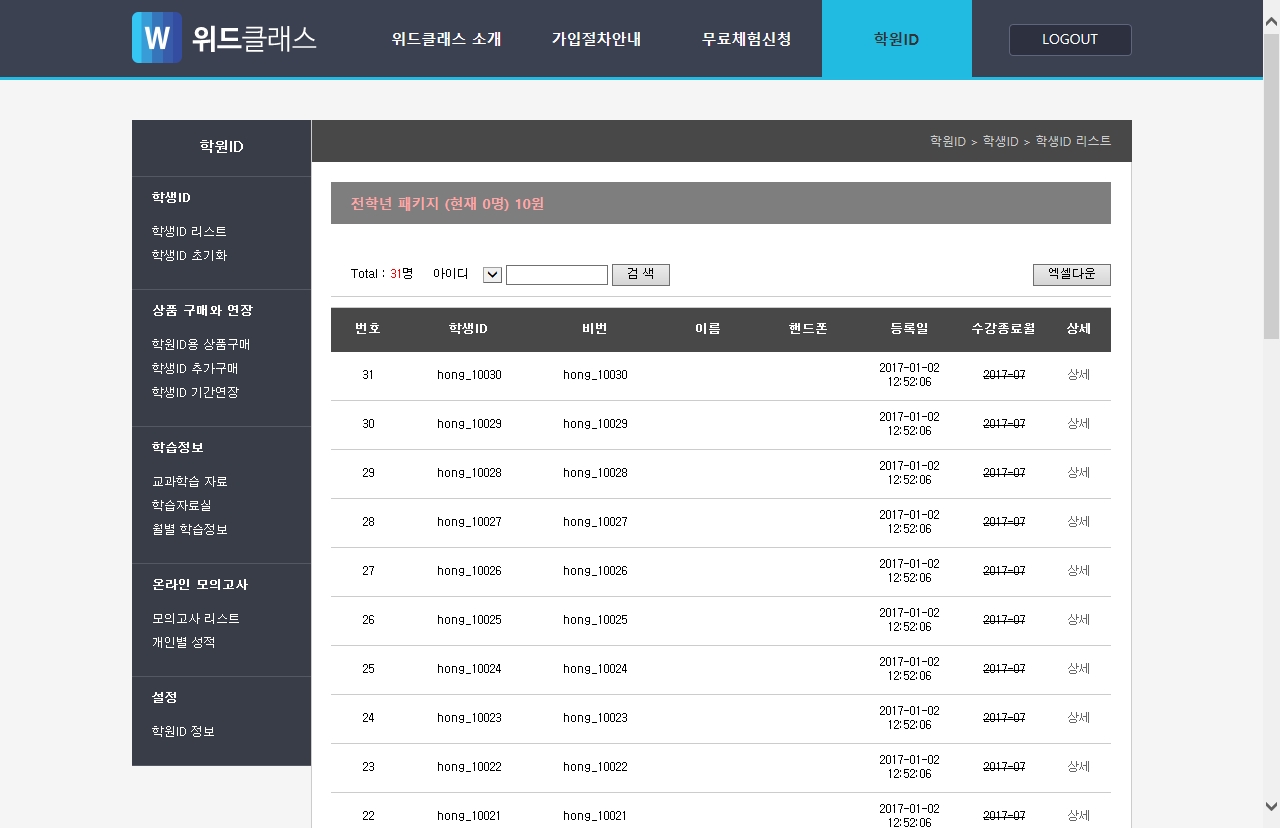
Task: Click 학생ID 리스트 in the breadcrumb
Action: (x=1073, y=142)
